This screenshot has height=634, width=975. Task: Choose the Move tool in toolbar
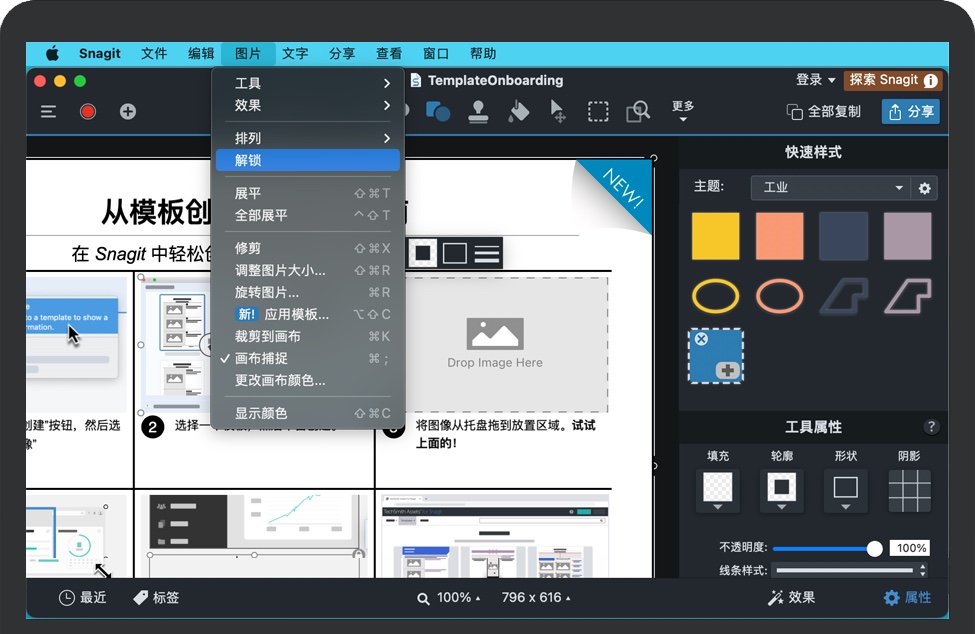click(558, 112)
